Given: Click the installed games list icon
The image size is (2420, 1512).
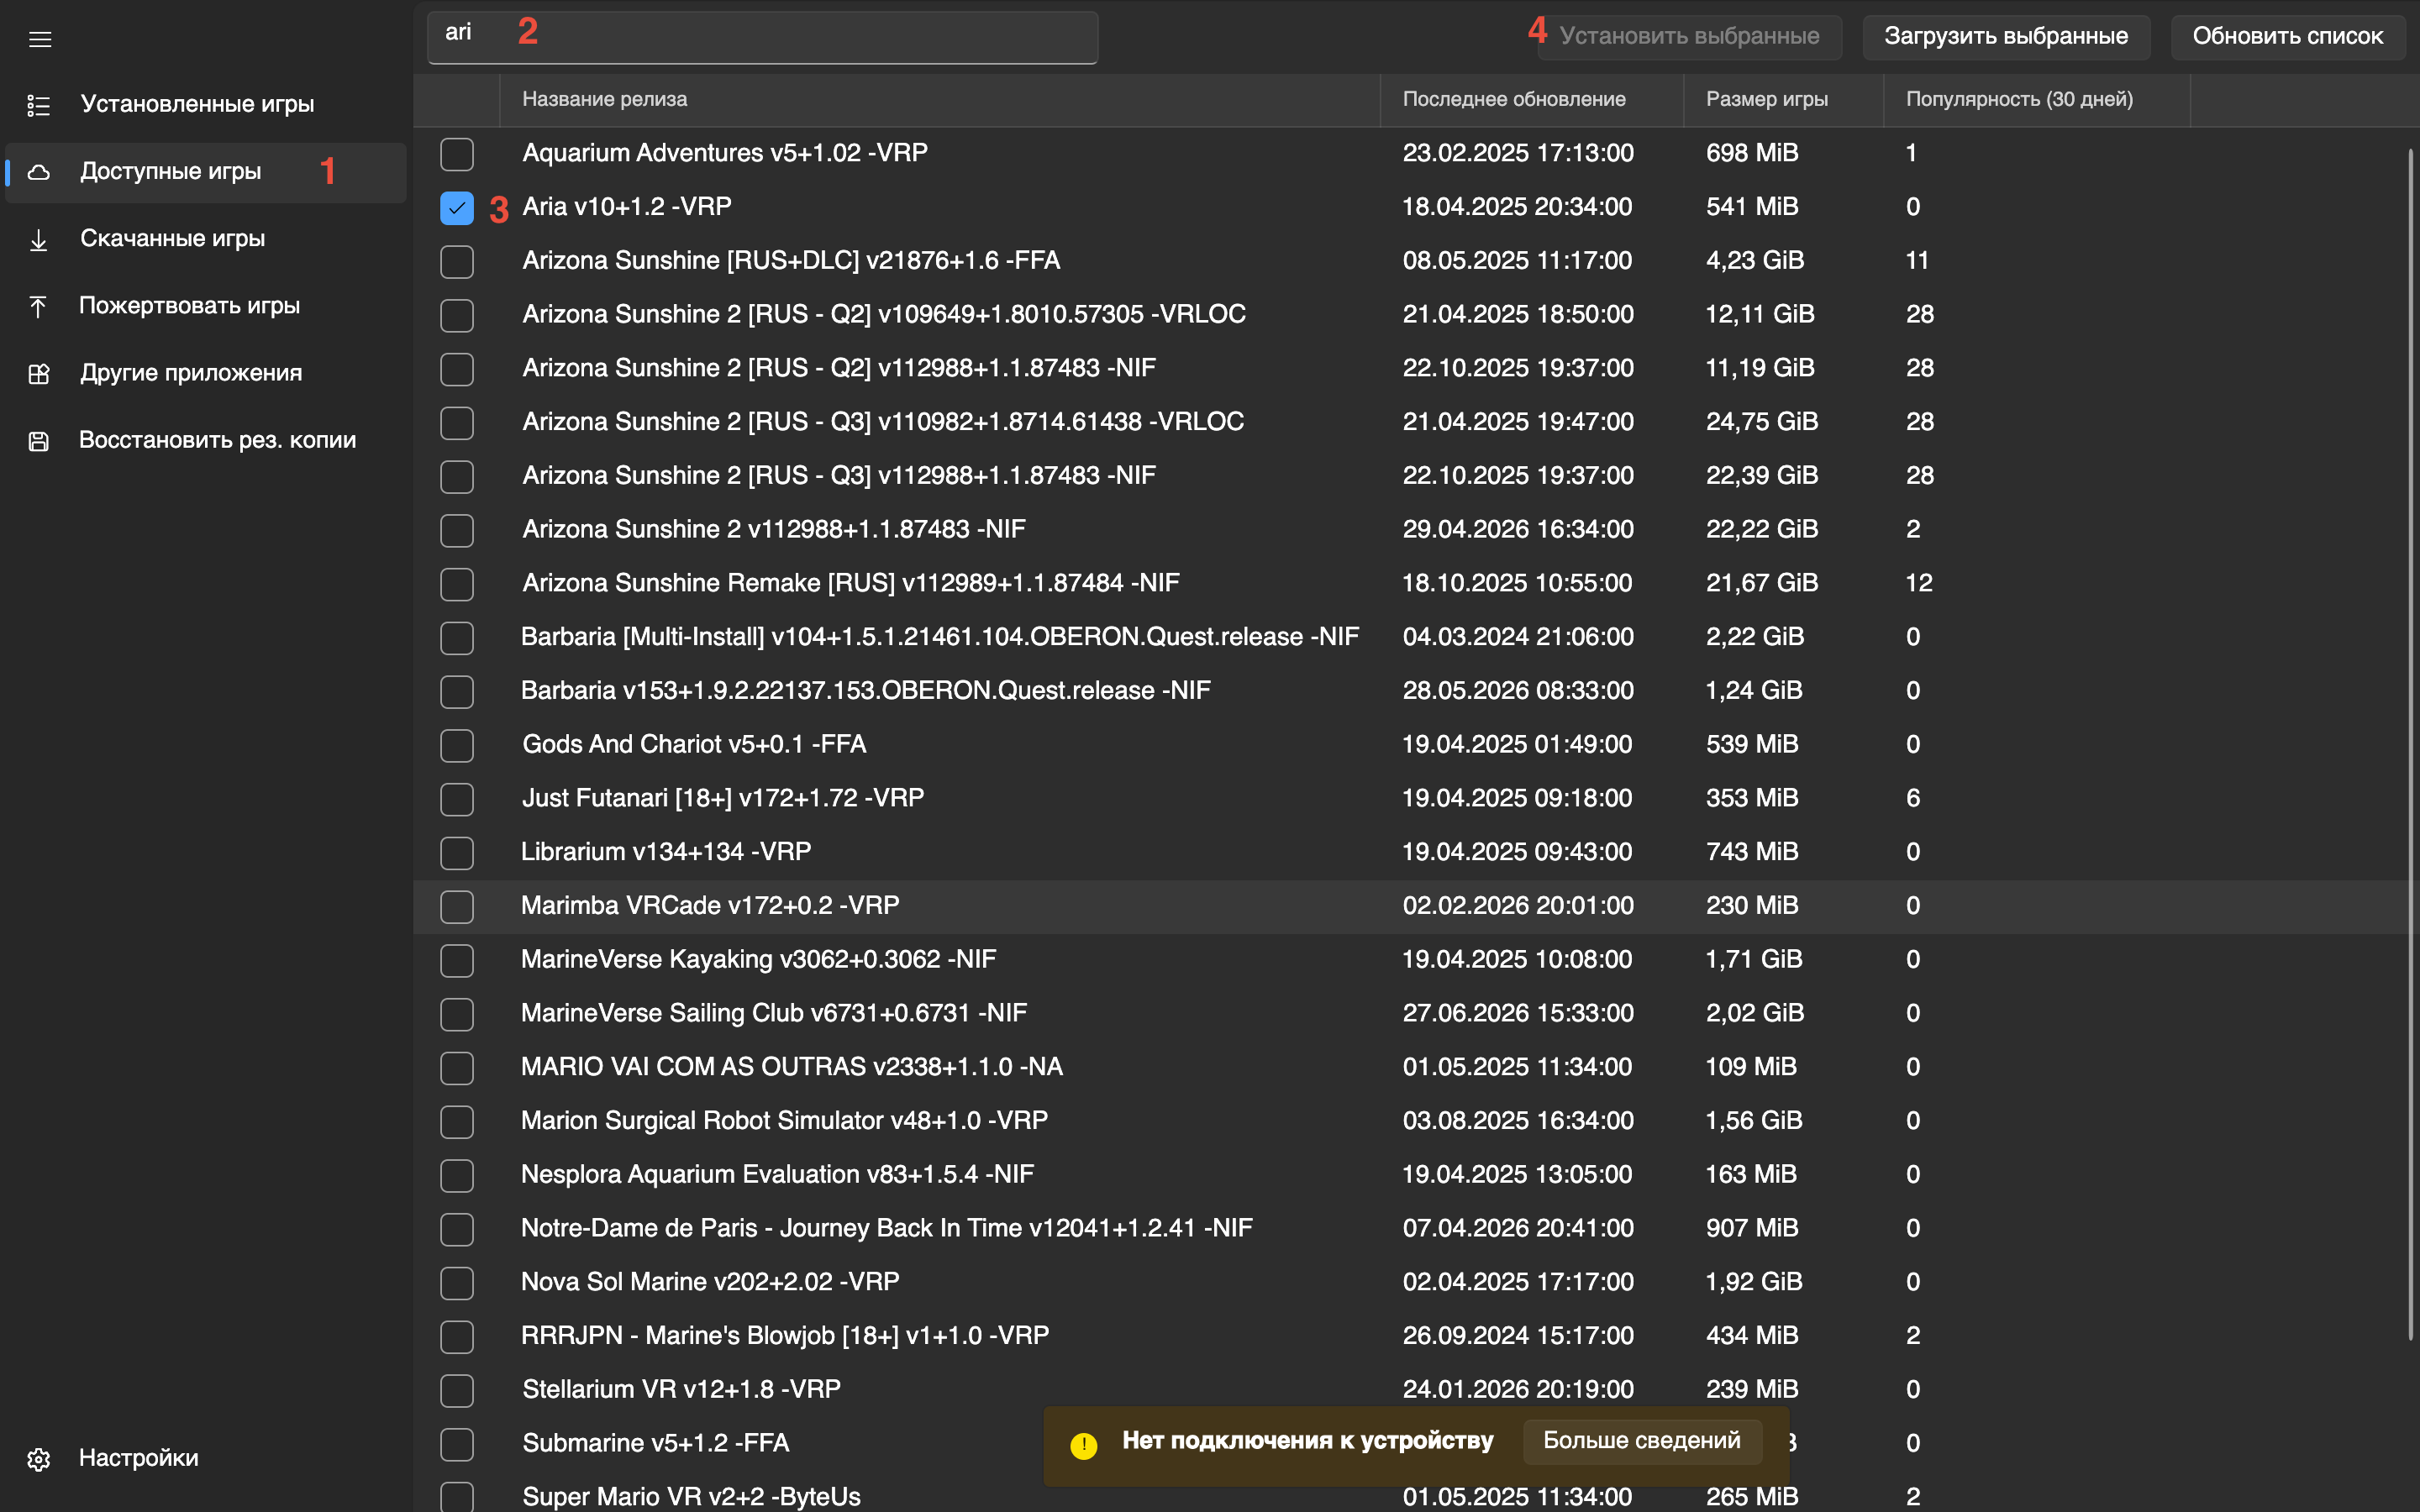Looking at the screenshot, I should tap(39, 105).
